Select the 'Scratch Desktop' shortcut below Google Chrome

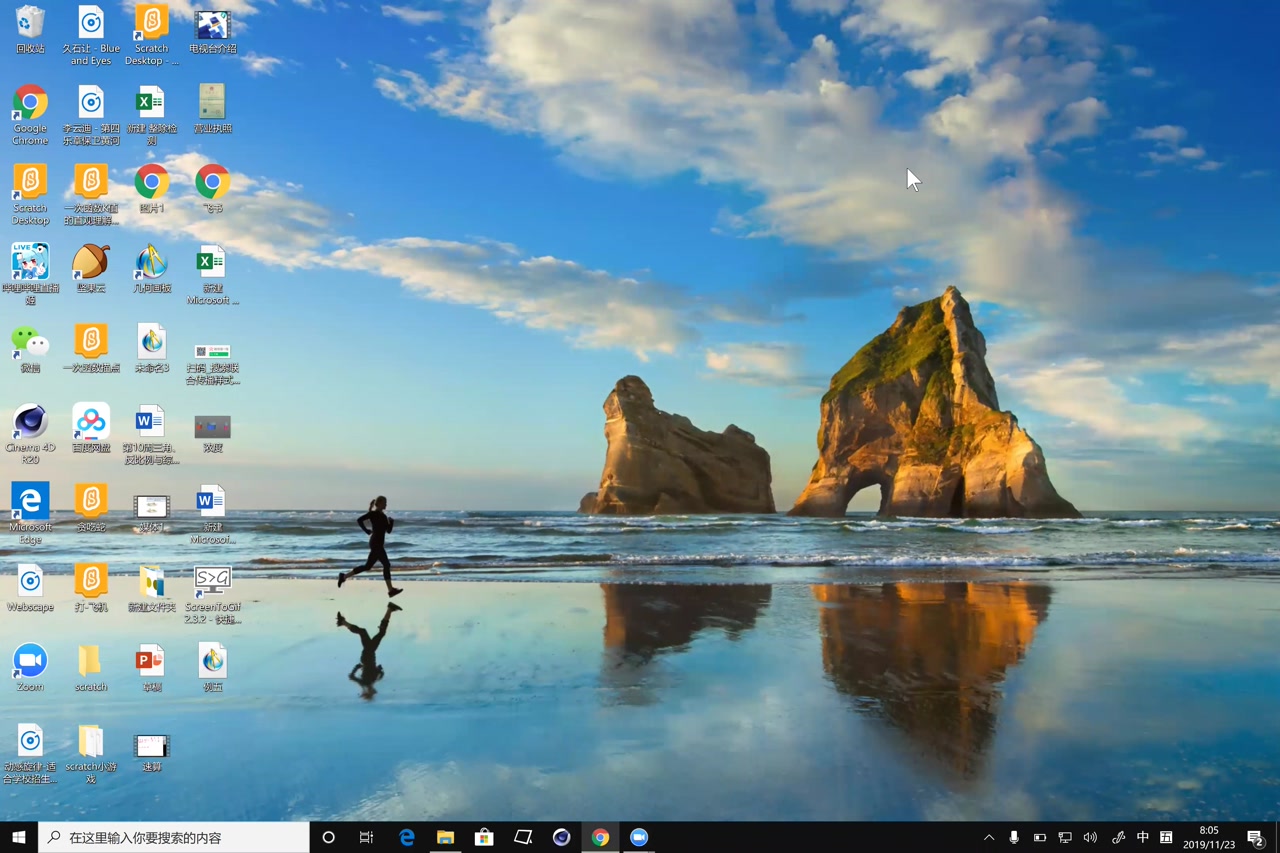(30, 195)
